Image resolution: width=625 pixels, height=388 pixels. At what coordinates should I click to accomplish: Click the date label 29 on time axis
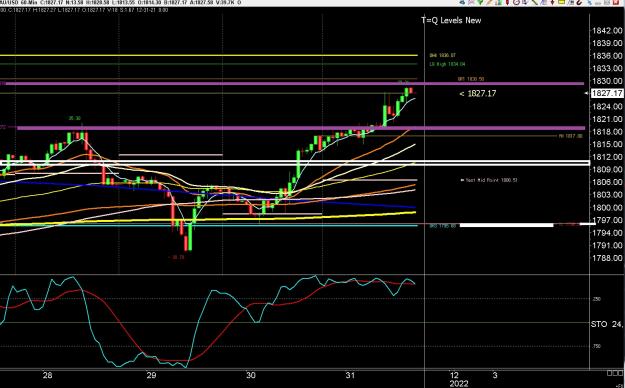[151, 375]
